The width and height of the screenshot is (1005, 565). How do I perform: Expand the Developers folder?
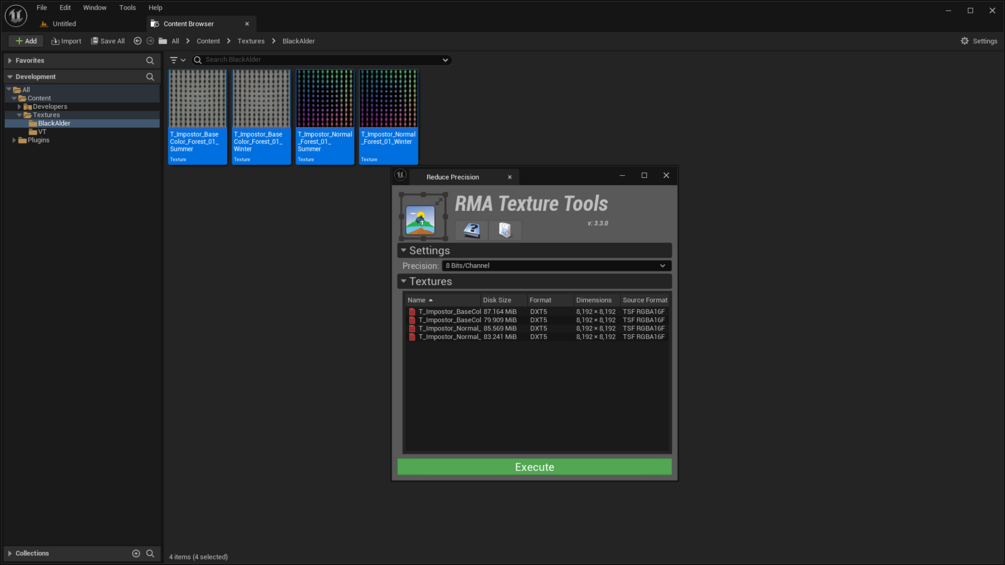[x=20, y=106]
